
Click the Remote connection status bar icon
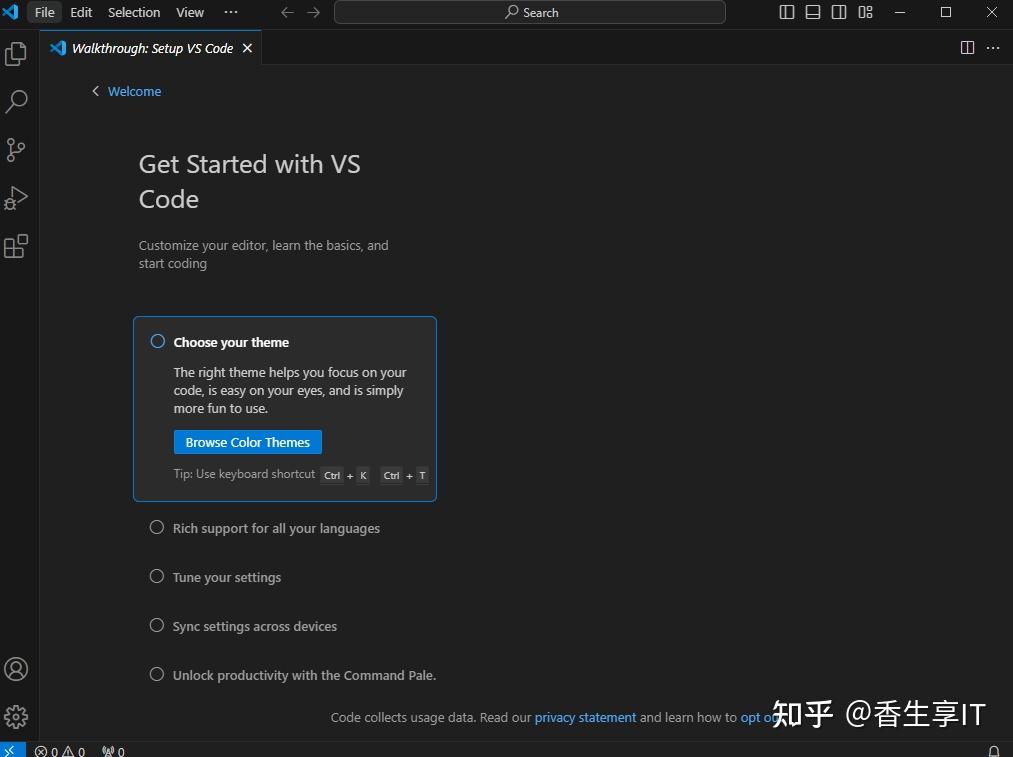pyautogui.click(x=10, y=750)
